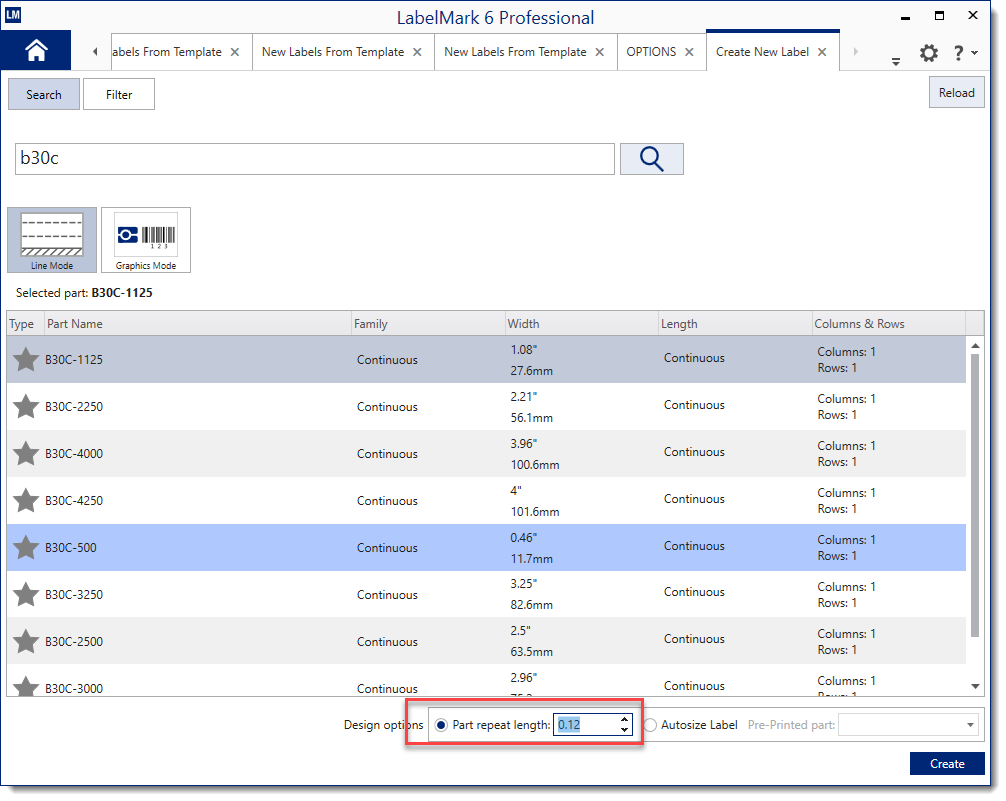Click the Reload button
Screen dimensions: 1006x801
pos(956,93)
